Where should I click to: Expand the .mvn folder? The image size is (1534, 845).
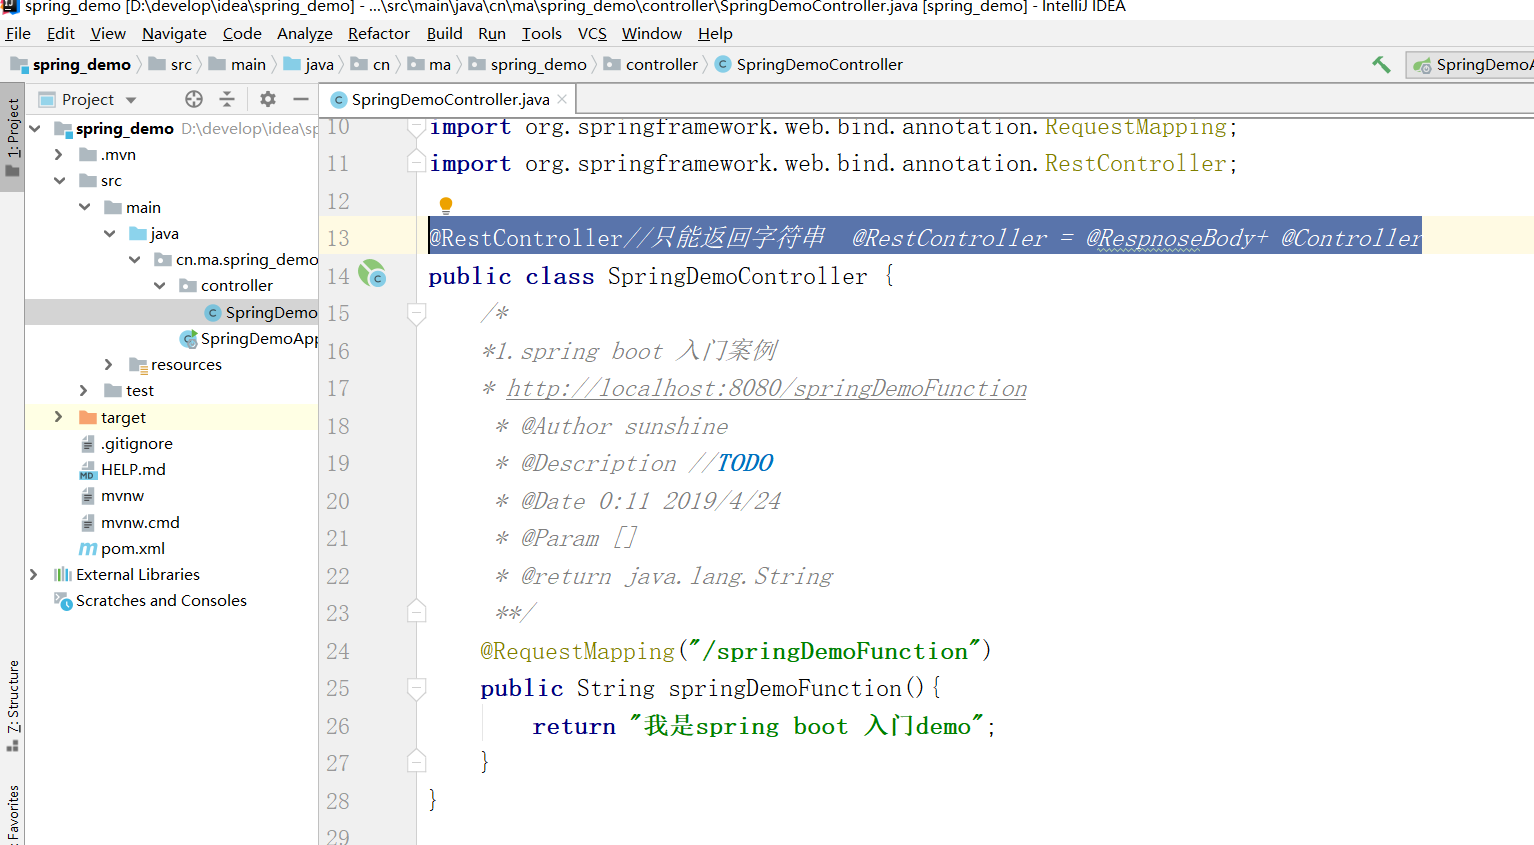tap(59, 154)
